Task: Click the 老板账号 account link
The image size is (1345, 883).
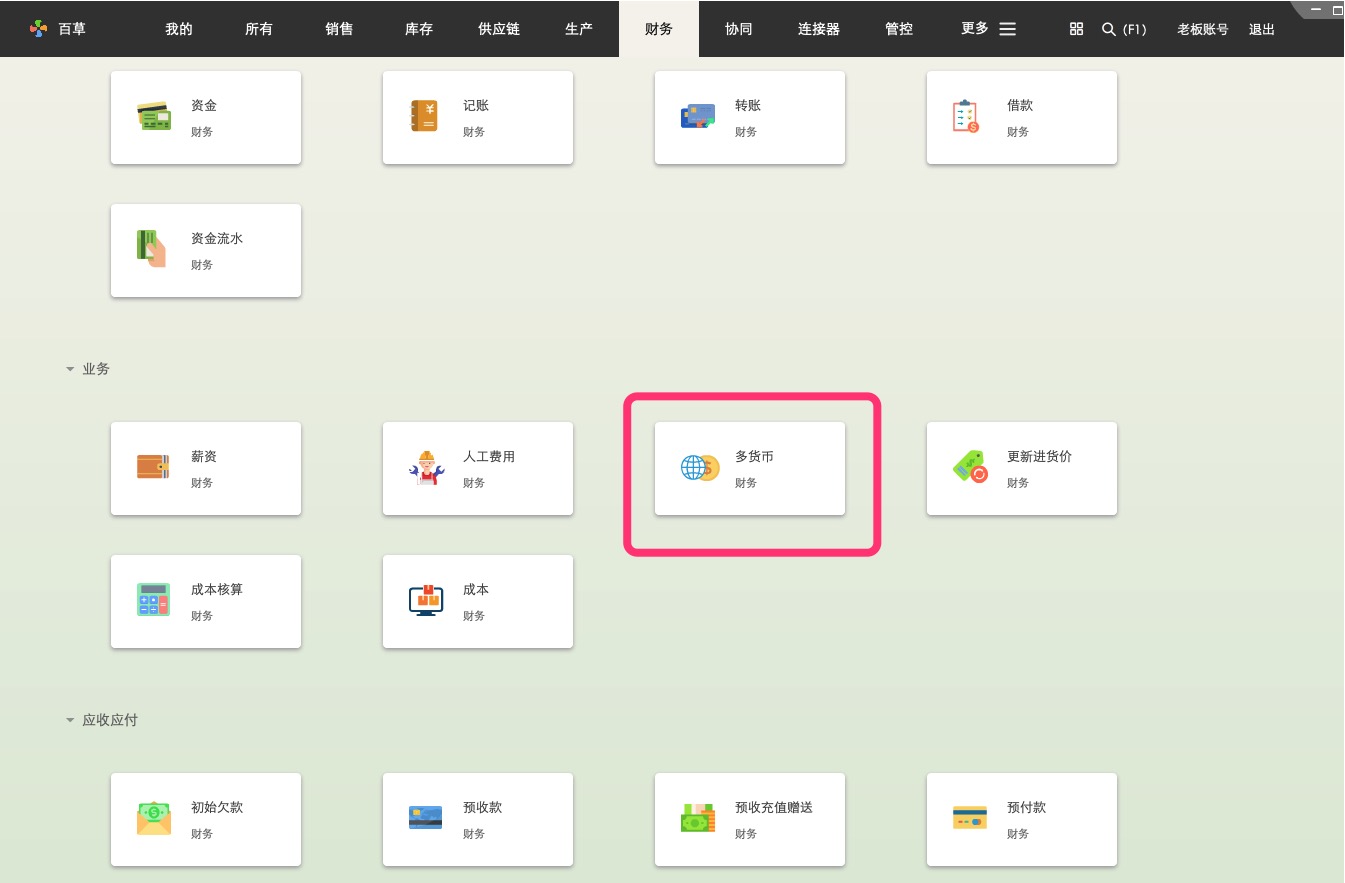Action: 1203,29
